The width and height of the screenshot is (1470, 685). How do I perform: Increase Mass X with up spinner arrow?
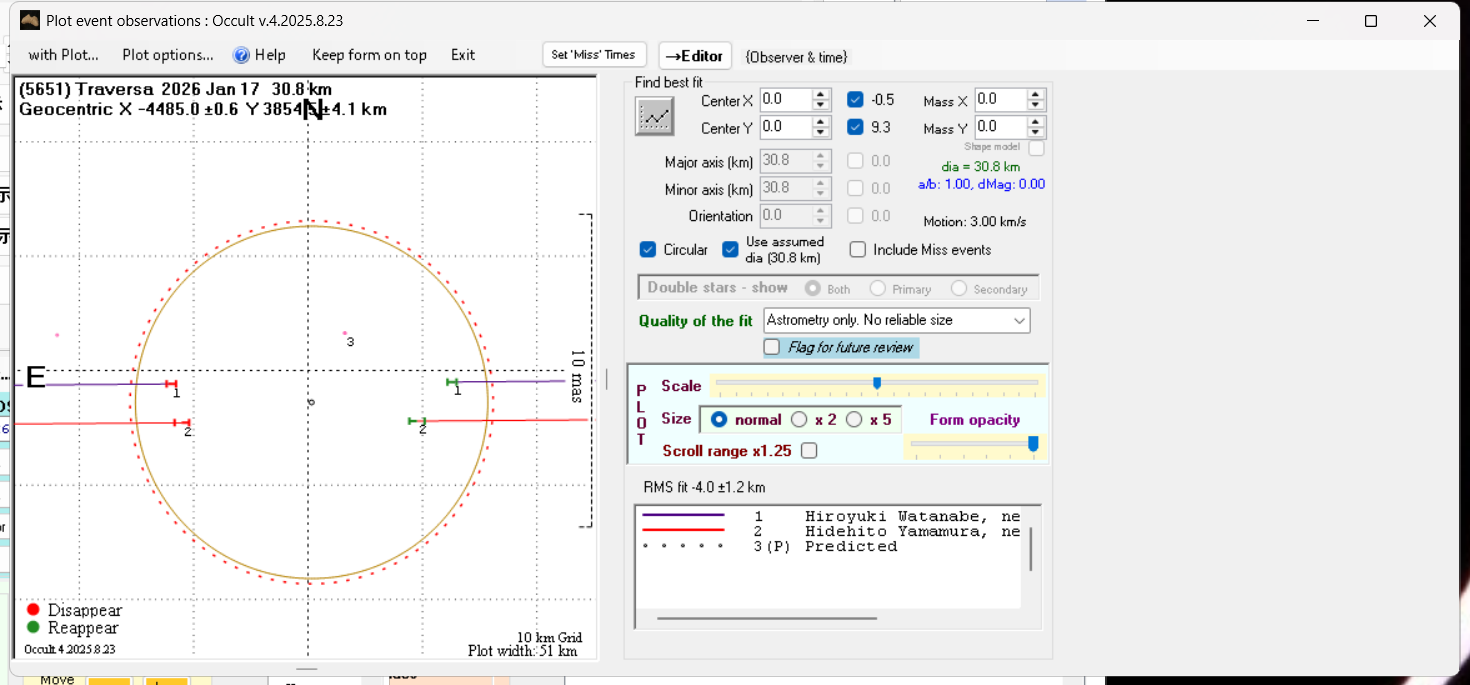coord(1036,95)
